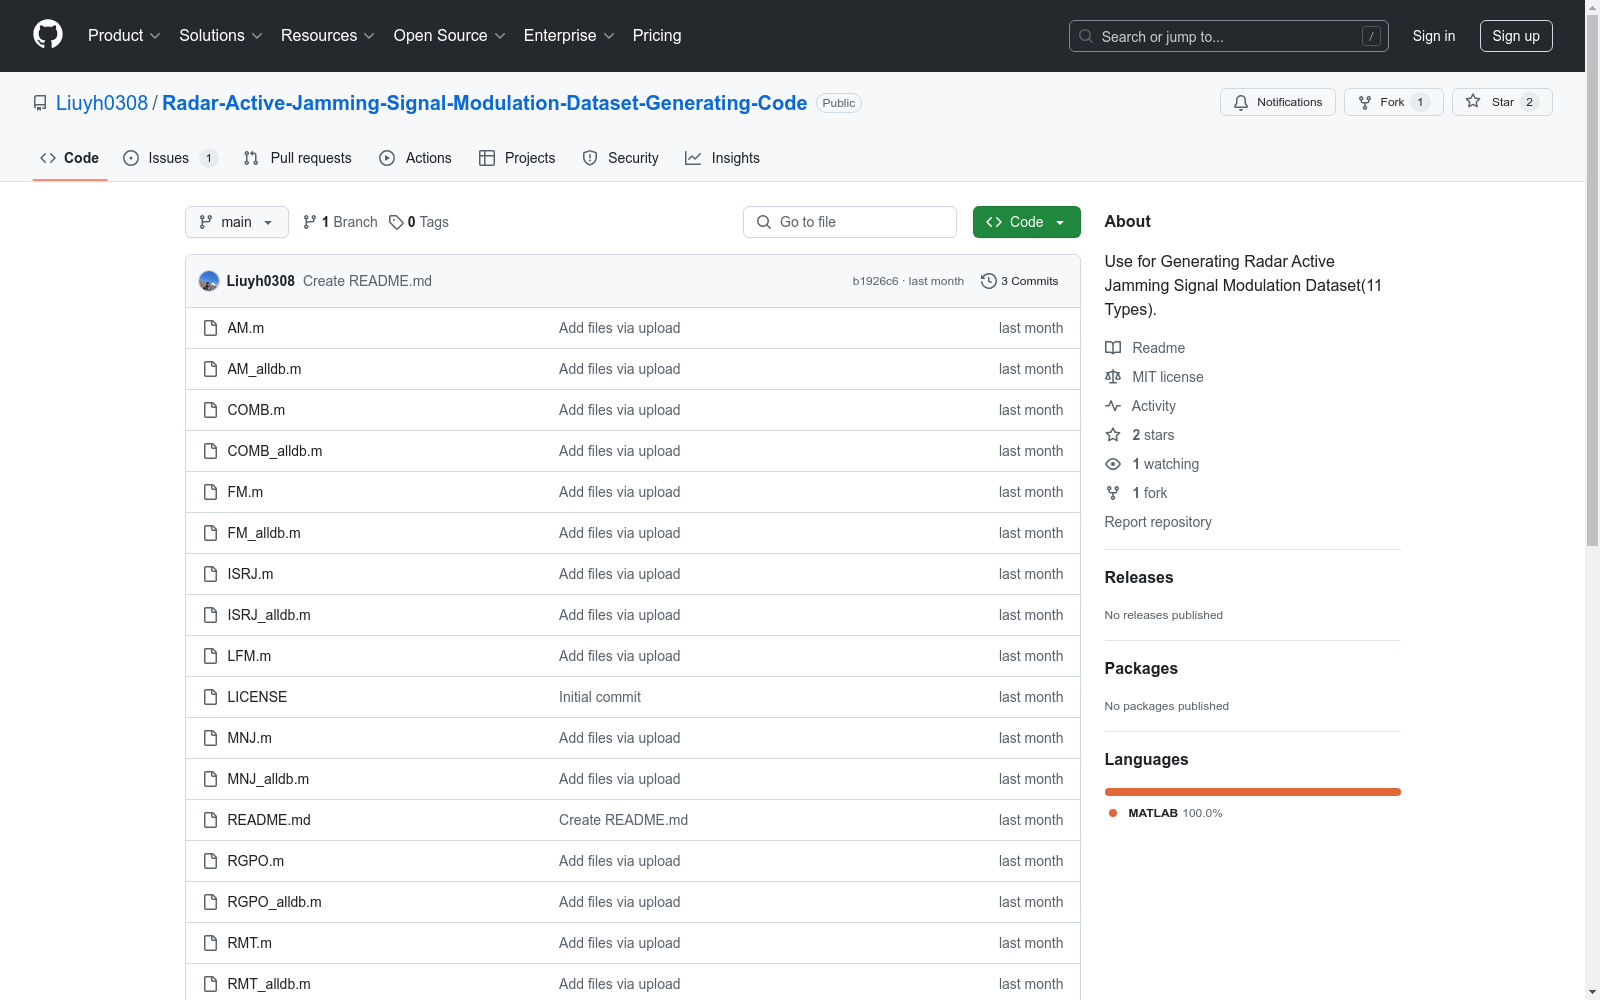Open the main branch selector dropdown
1600x1000 pixels.
coord(237,222)
